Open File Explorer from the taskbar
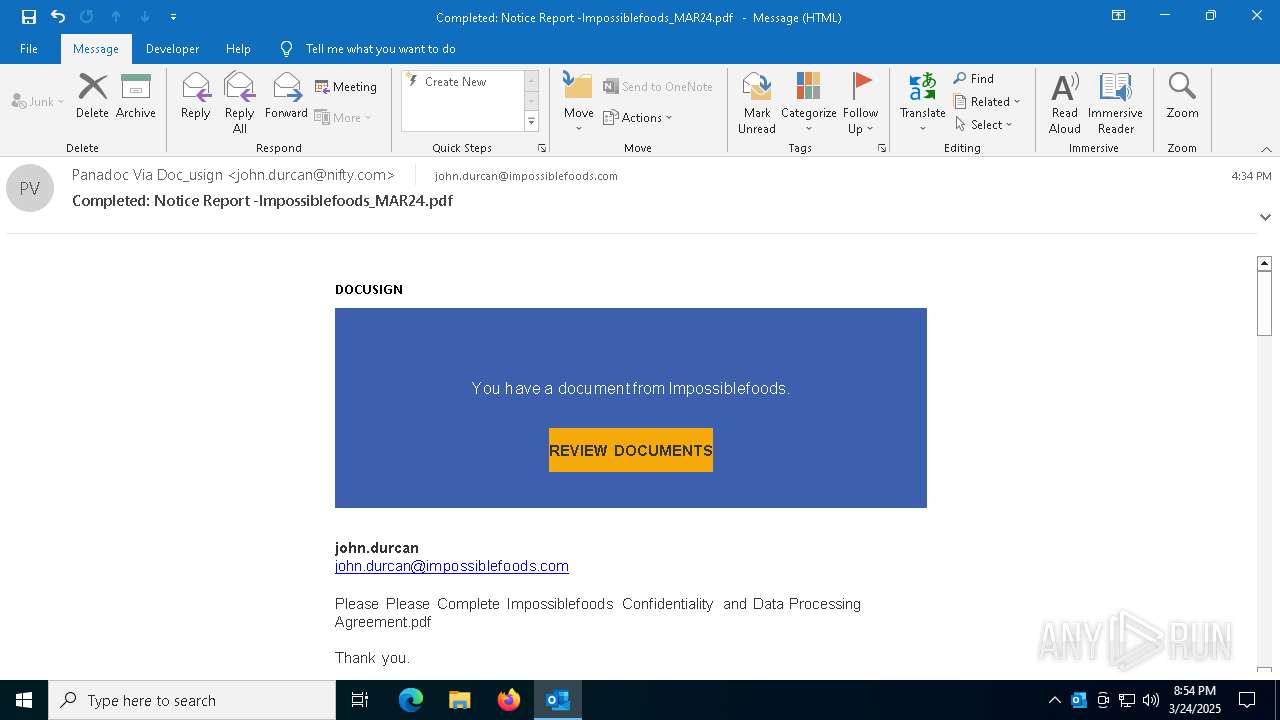This screenshot has width=1280, height=720. [x=460, y=700]
